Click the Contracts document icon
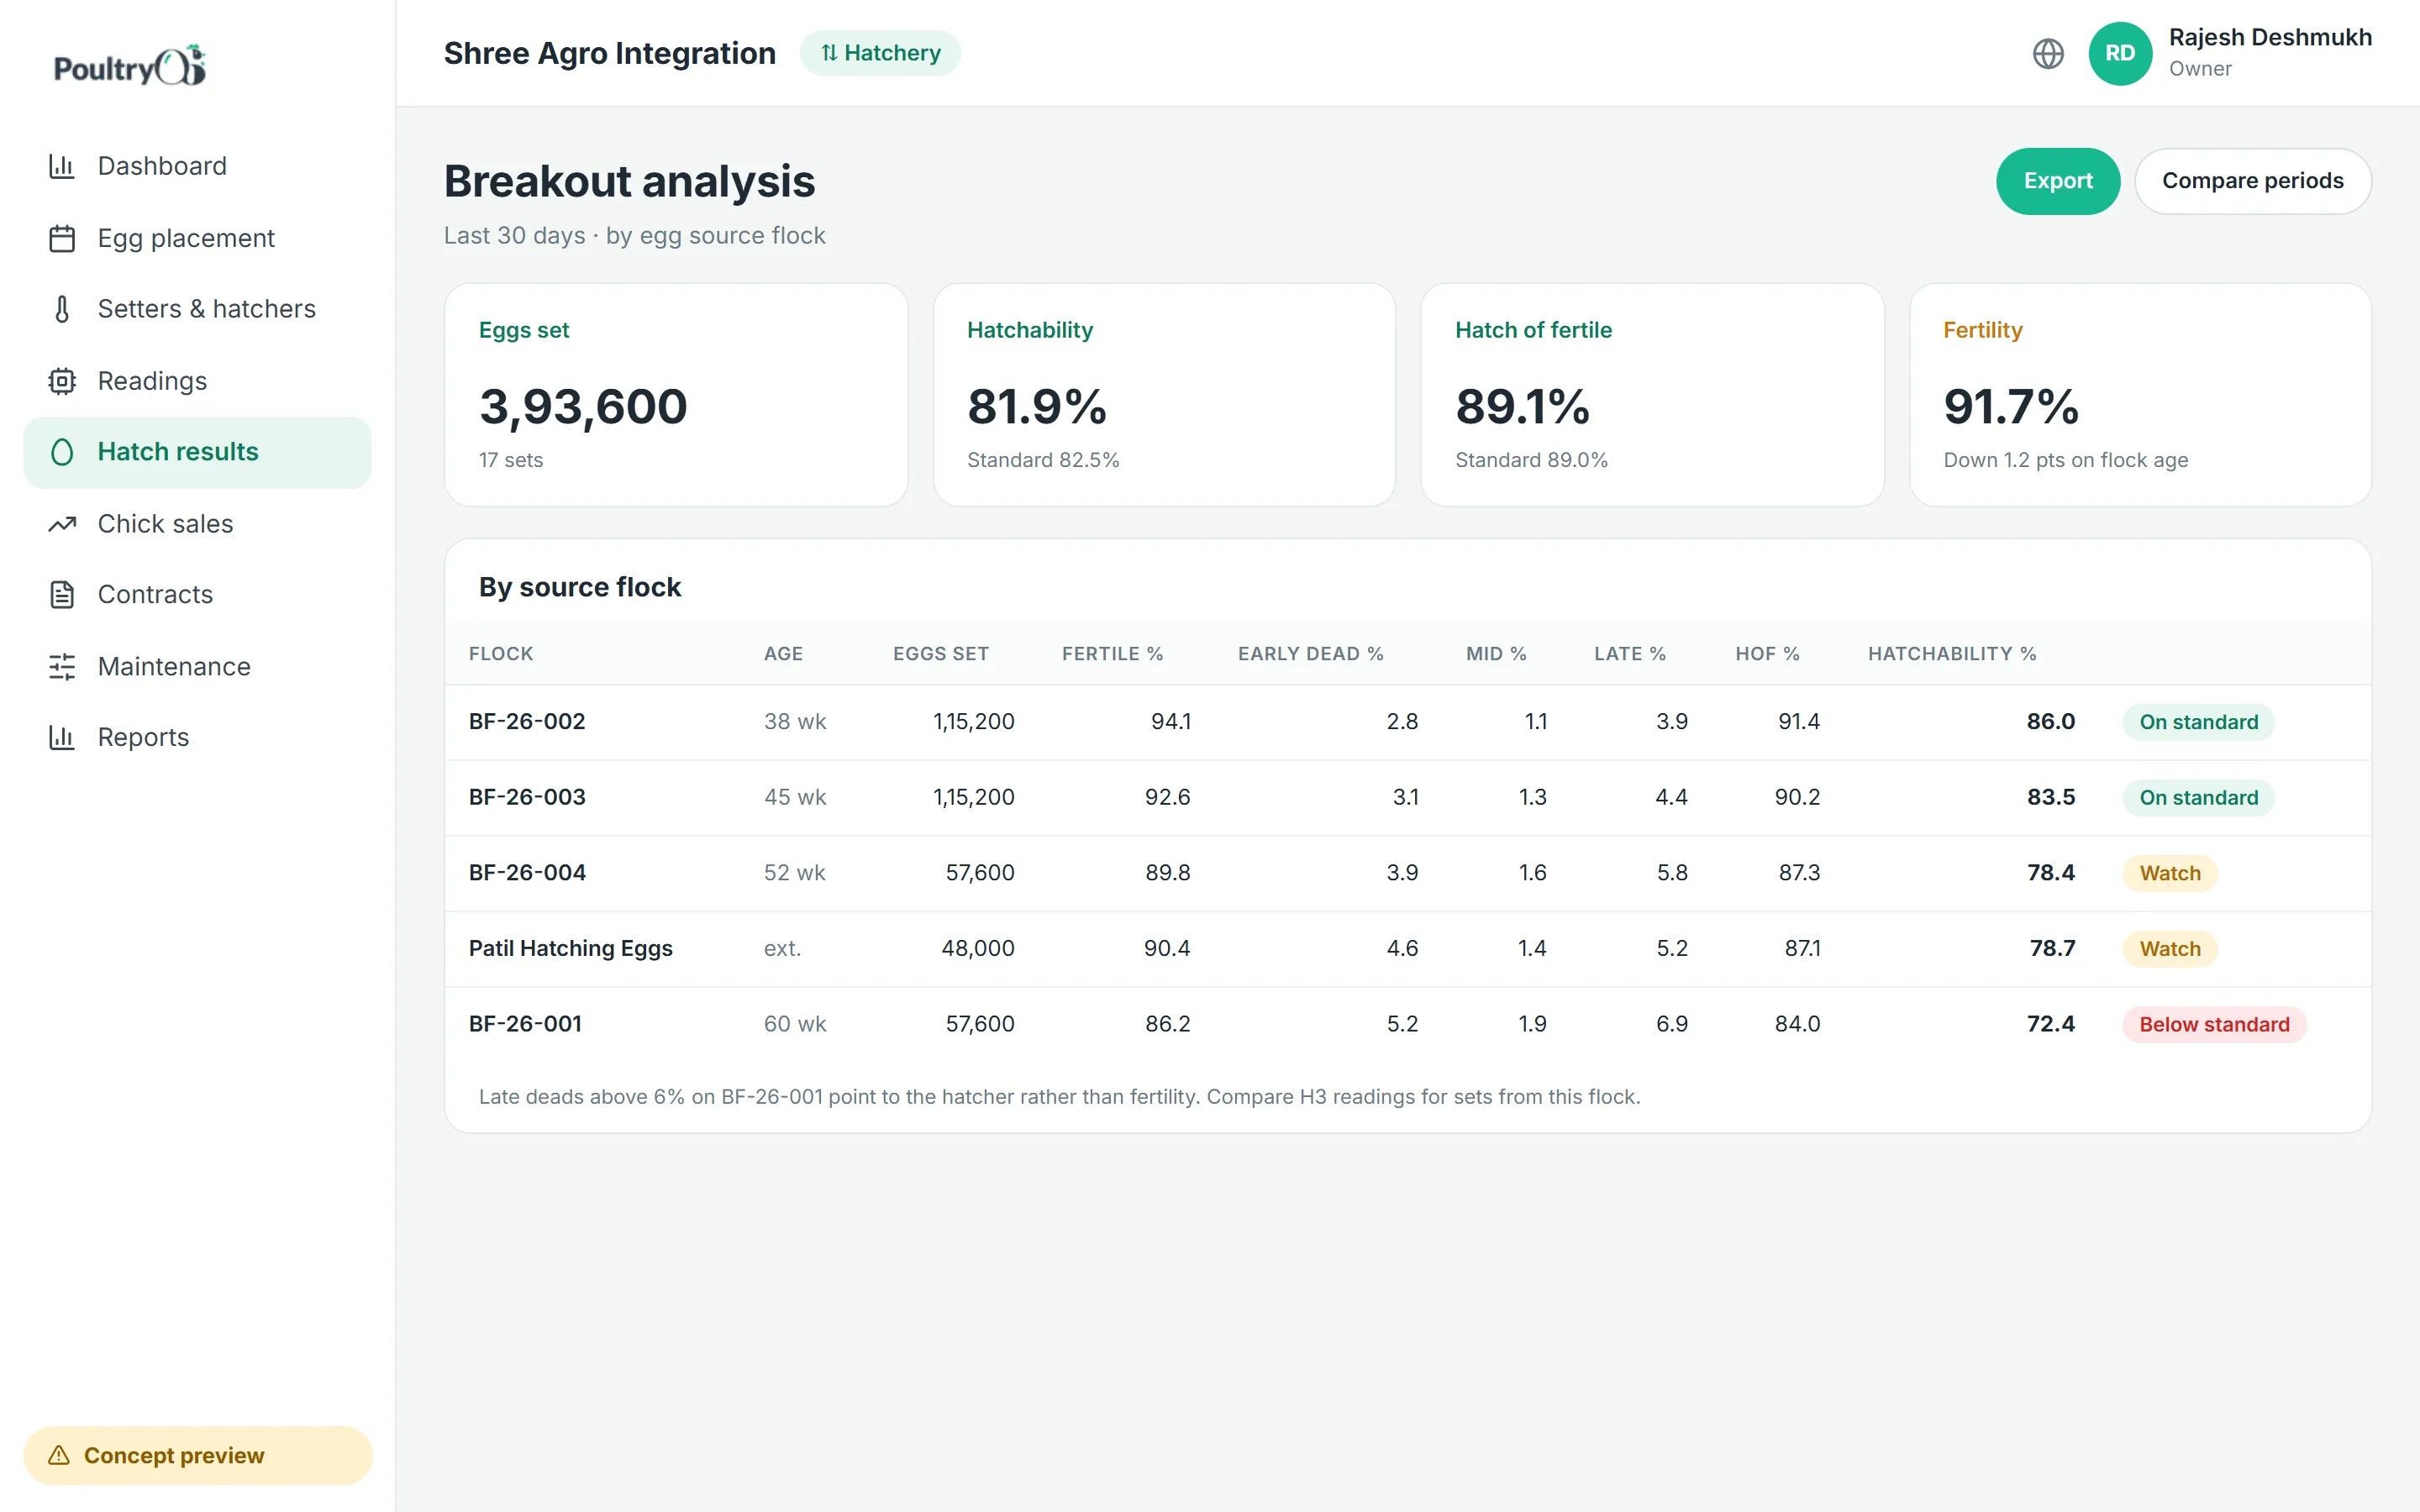 tap(62, 595)
